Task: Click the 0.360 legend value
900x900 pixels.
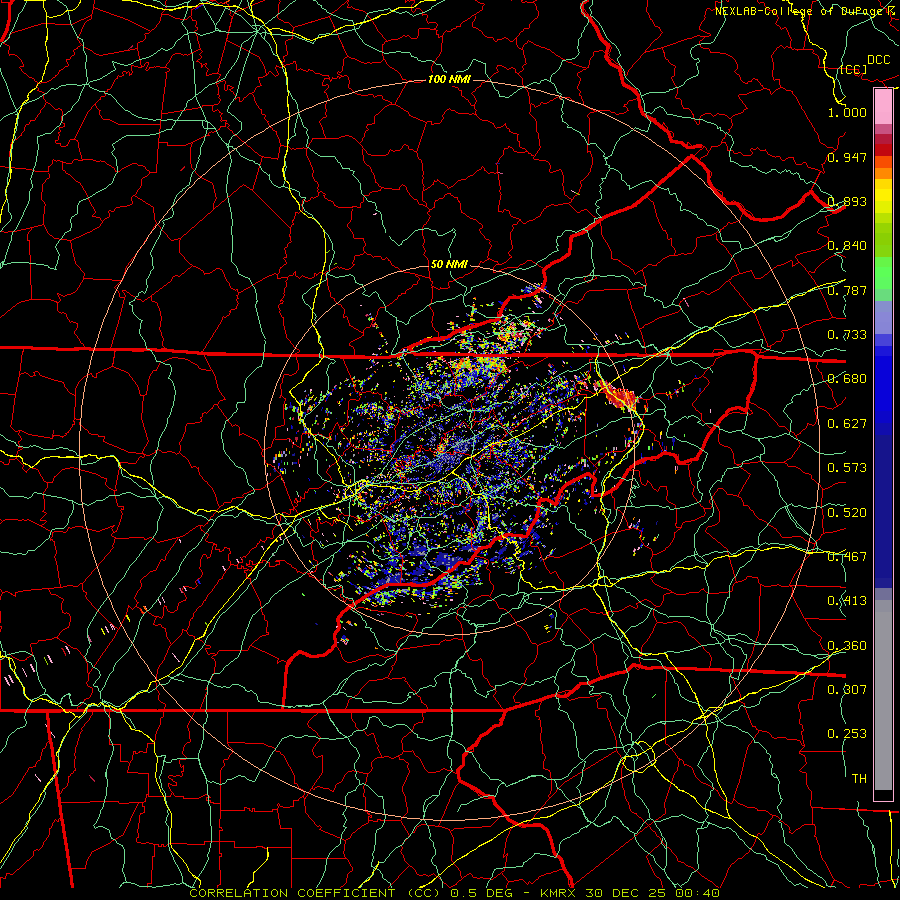Action: 847,646
